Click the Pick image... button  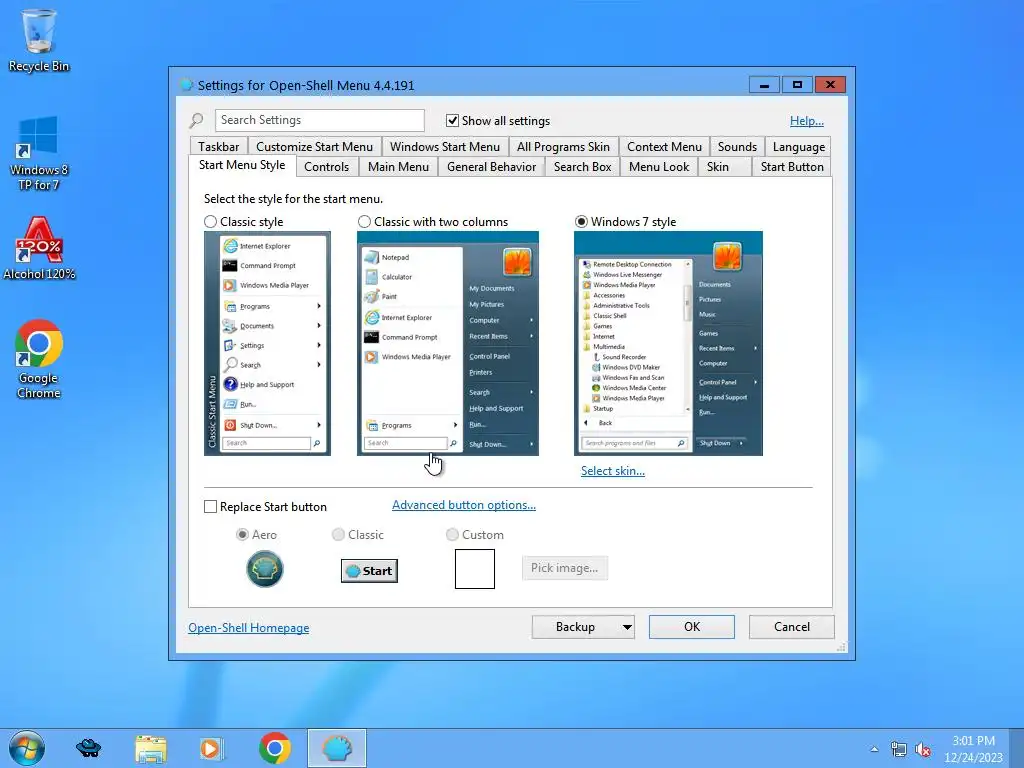(564, 568)
